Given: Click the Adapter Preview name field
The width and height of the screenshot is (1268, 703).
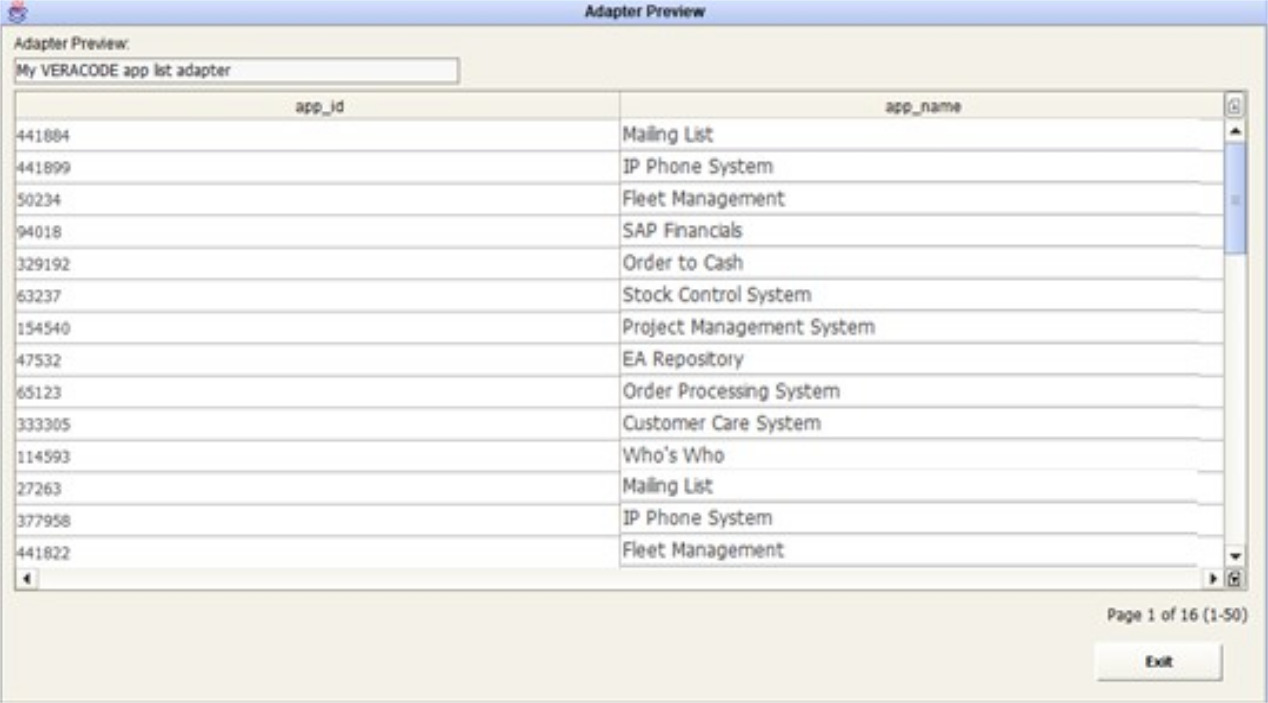Looking at the screenshot, I should pyautogui.click(x=236, y=70).
